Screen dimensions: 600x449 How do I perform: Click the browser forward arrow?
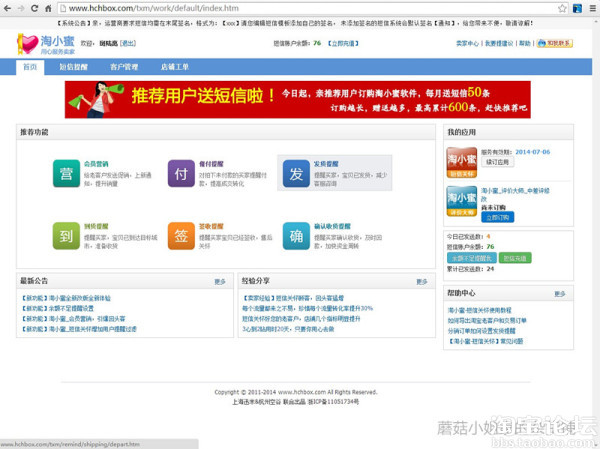[21, 8]
